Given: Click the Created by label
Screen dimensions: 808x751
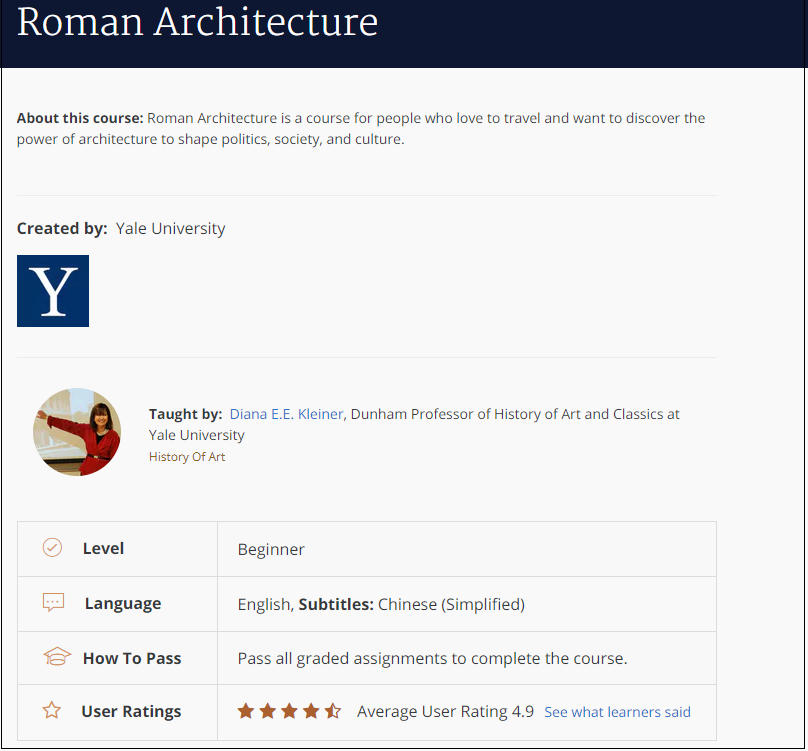Looking at the screenshot, I should [x=62, y=228].
